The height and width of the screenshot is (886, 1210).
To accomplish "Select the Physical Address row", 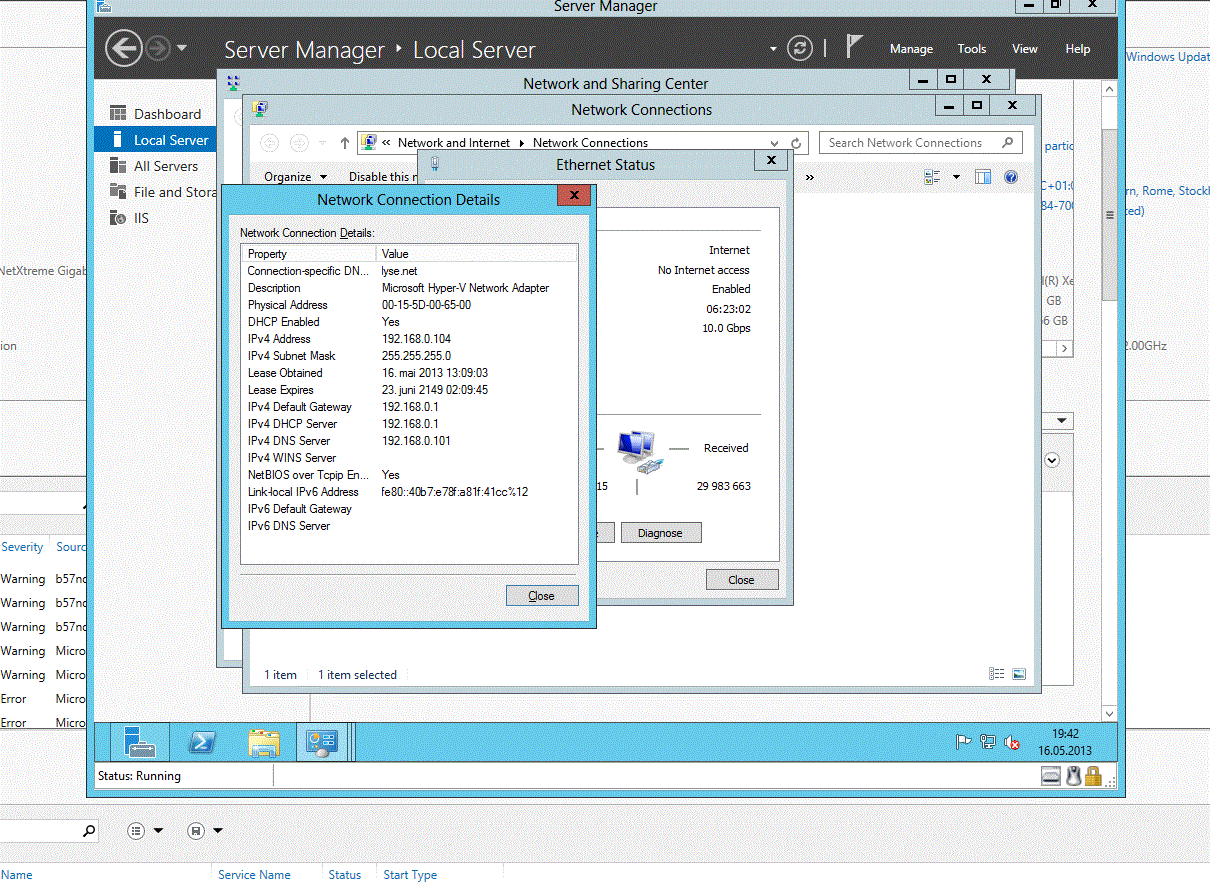I will coord(409,305).
